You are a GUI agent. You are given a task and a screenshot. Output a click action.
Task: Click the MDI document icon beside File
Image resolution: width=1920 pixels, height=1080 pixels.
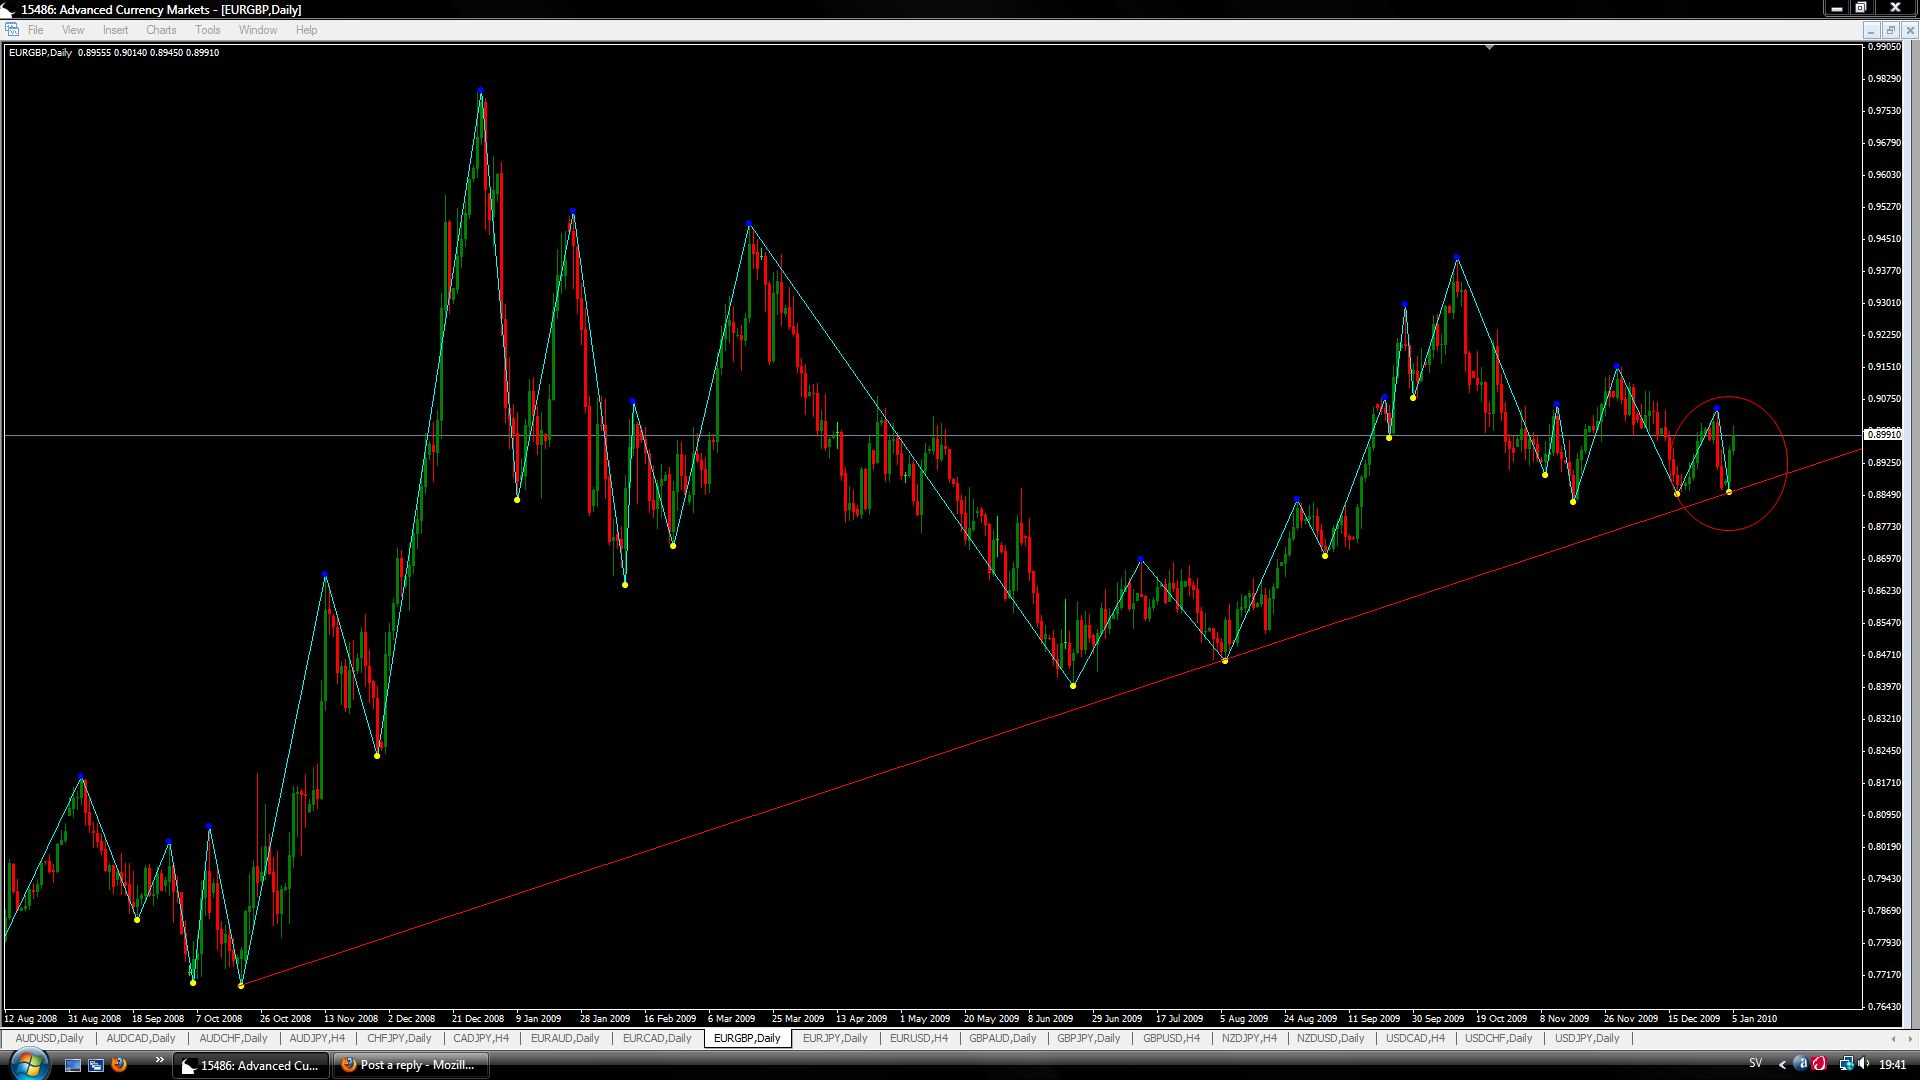coord(11,30)
